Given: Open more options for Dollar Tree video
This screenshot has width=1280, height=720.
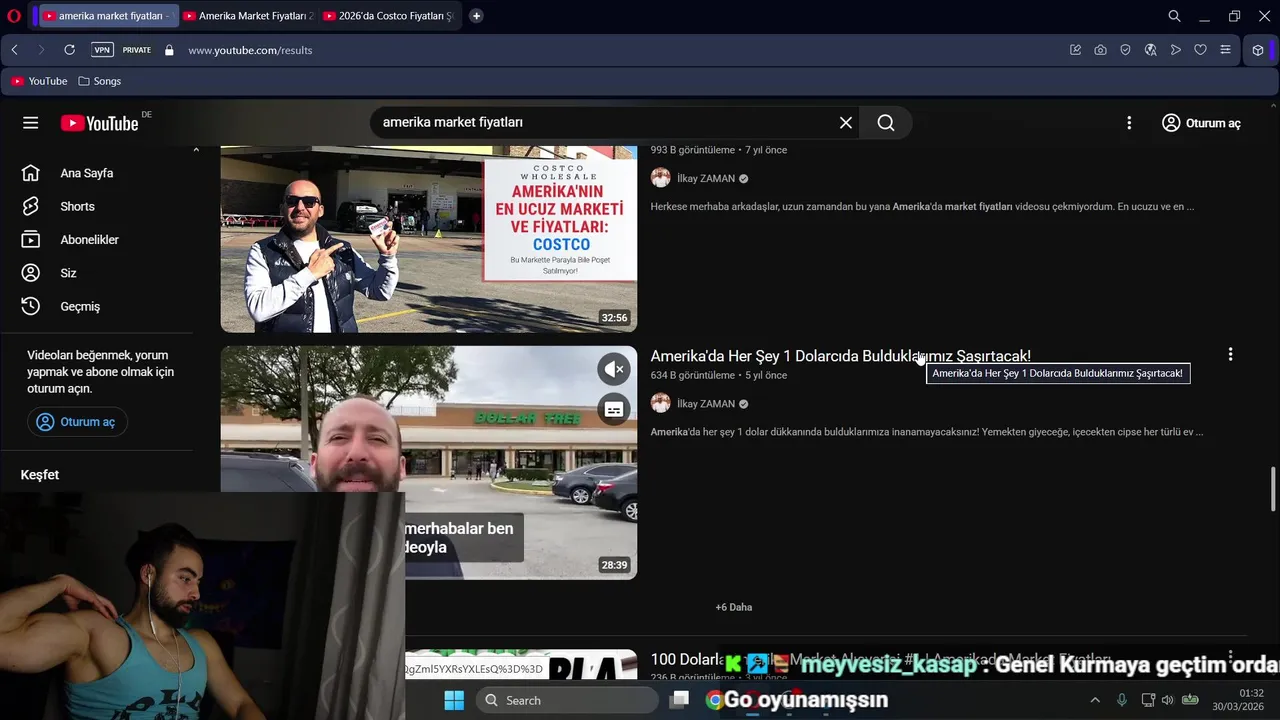Looking at the screenshot, I should pyautogui.click(x=1230, y=354).
